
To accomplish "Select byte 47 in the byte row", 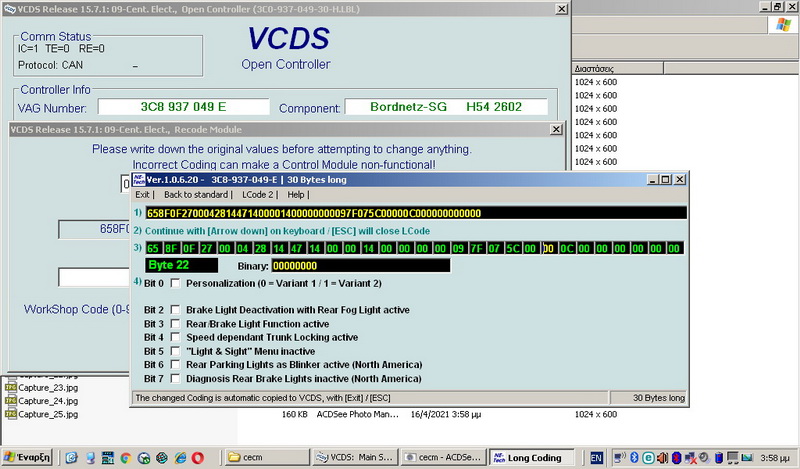I will tap(296, 249).
